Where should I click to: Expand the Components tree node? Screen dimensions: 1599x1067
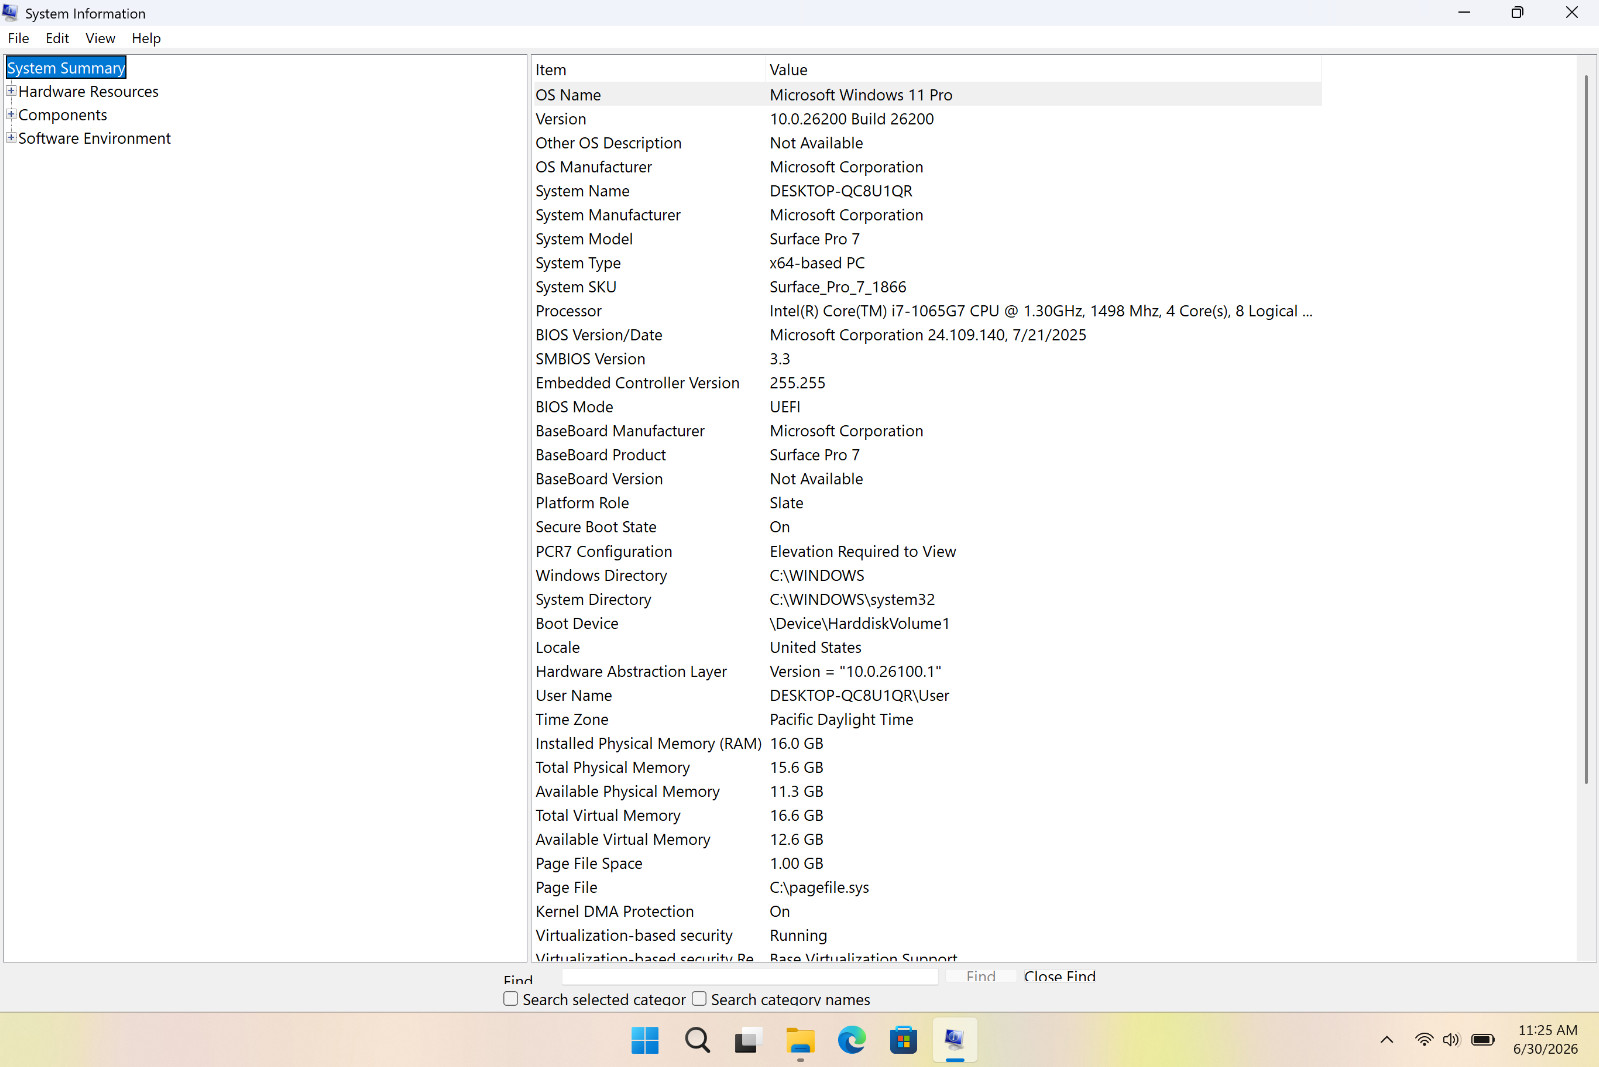11,114
